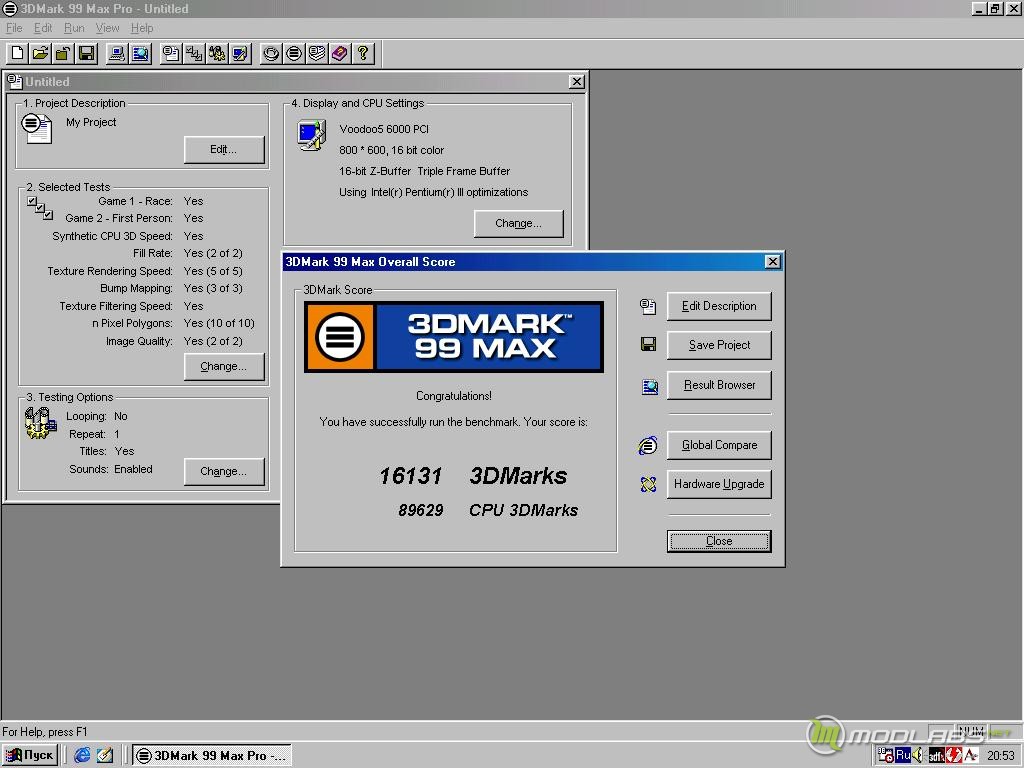Launch Internet Explorer from quick launch
Screen dimensions: 1024x768
coord(82,756)
